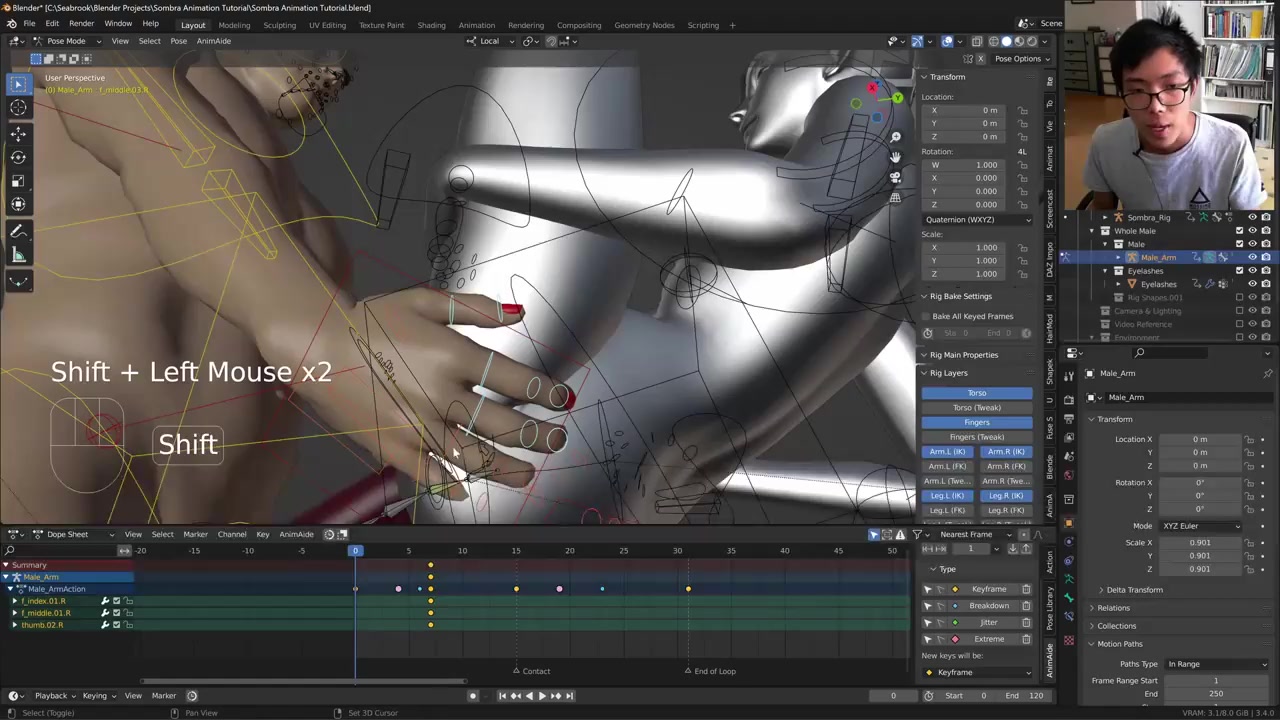1280x720 pixels.
Task: Select the Move tool in the viewport toolbar
Action: [x=18, y=133]
